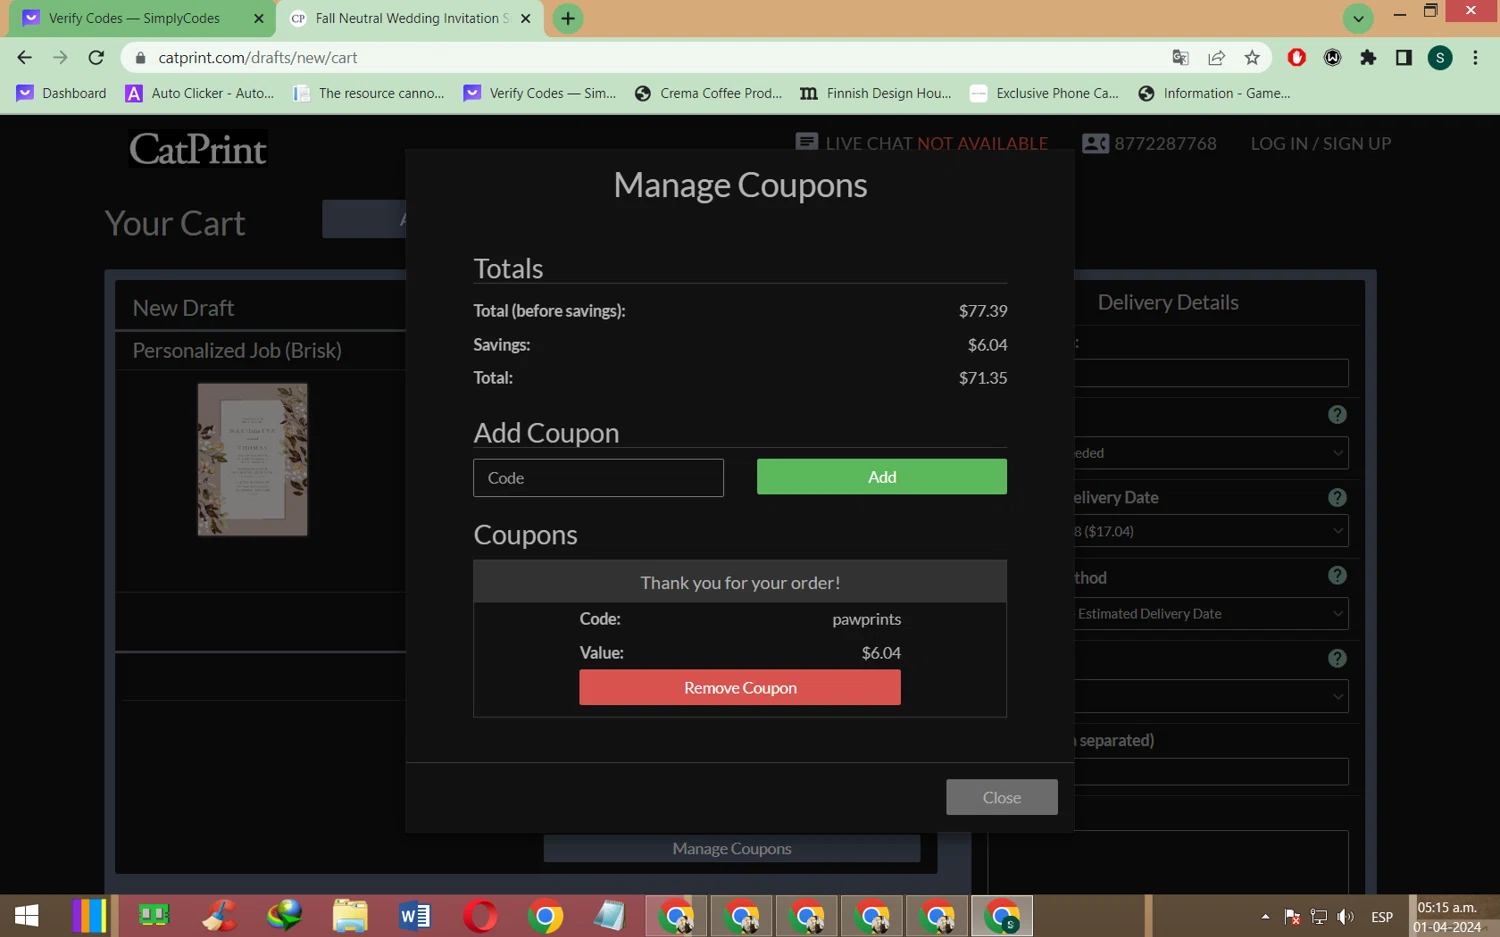Open the Chrome tab search dropdown
This screenshot has width=1500, height=937.
point(1358,18)
